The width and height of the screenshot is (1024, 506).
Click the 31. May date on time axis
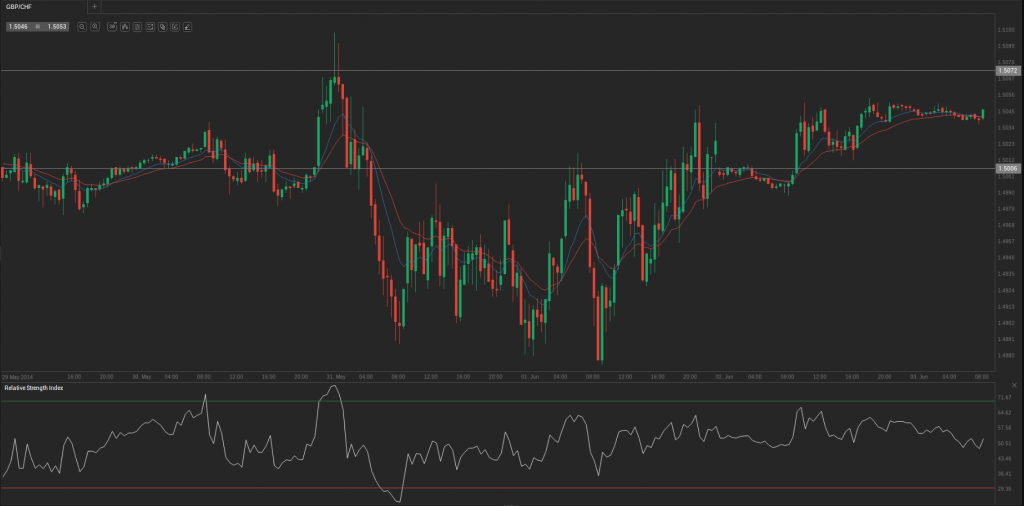(x=335, y=377)
